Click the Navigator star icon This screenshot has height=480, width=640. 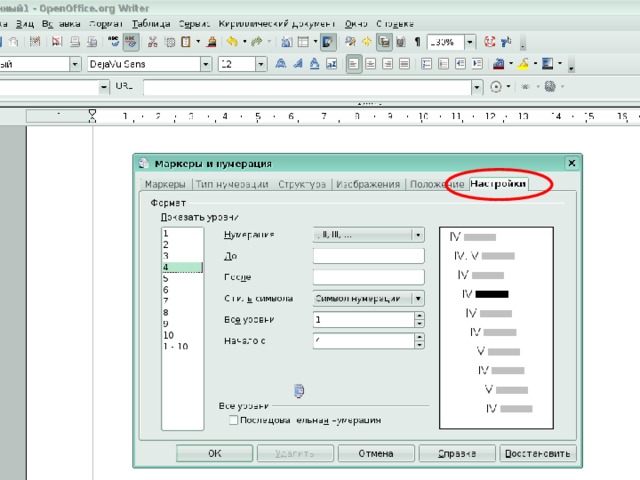pyautogui.click(x=367, y=42)
